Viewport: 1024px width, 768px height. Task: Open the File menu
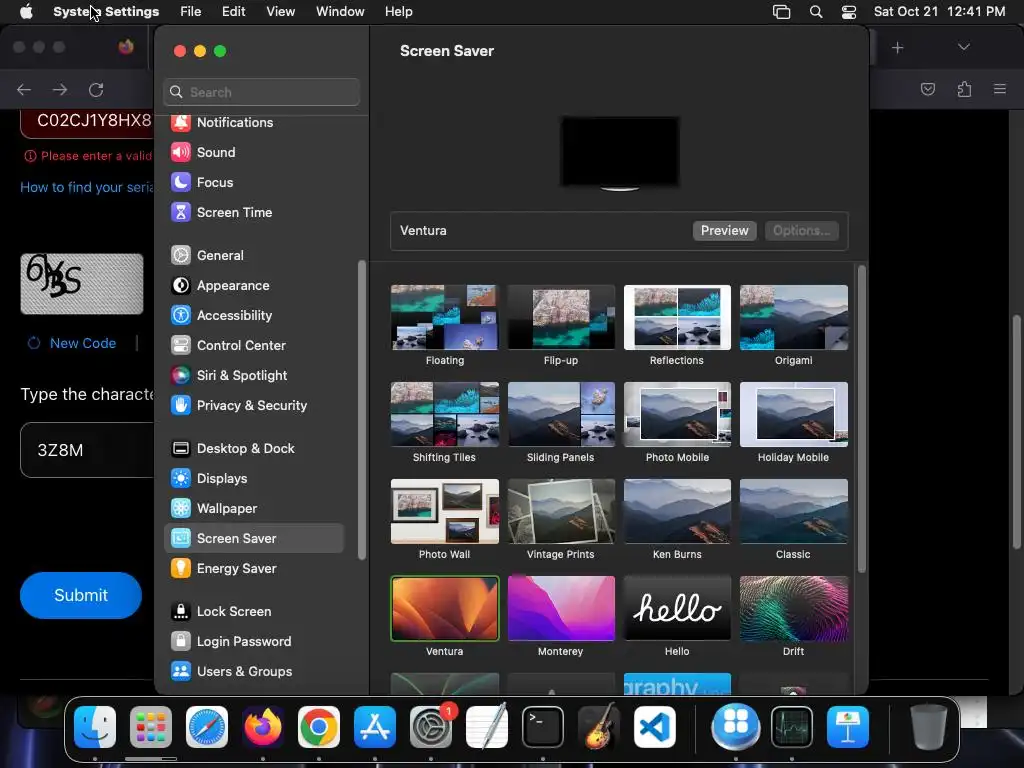point(191,12)
